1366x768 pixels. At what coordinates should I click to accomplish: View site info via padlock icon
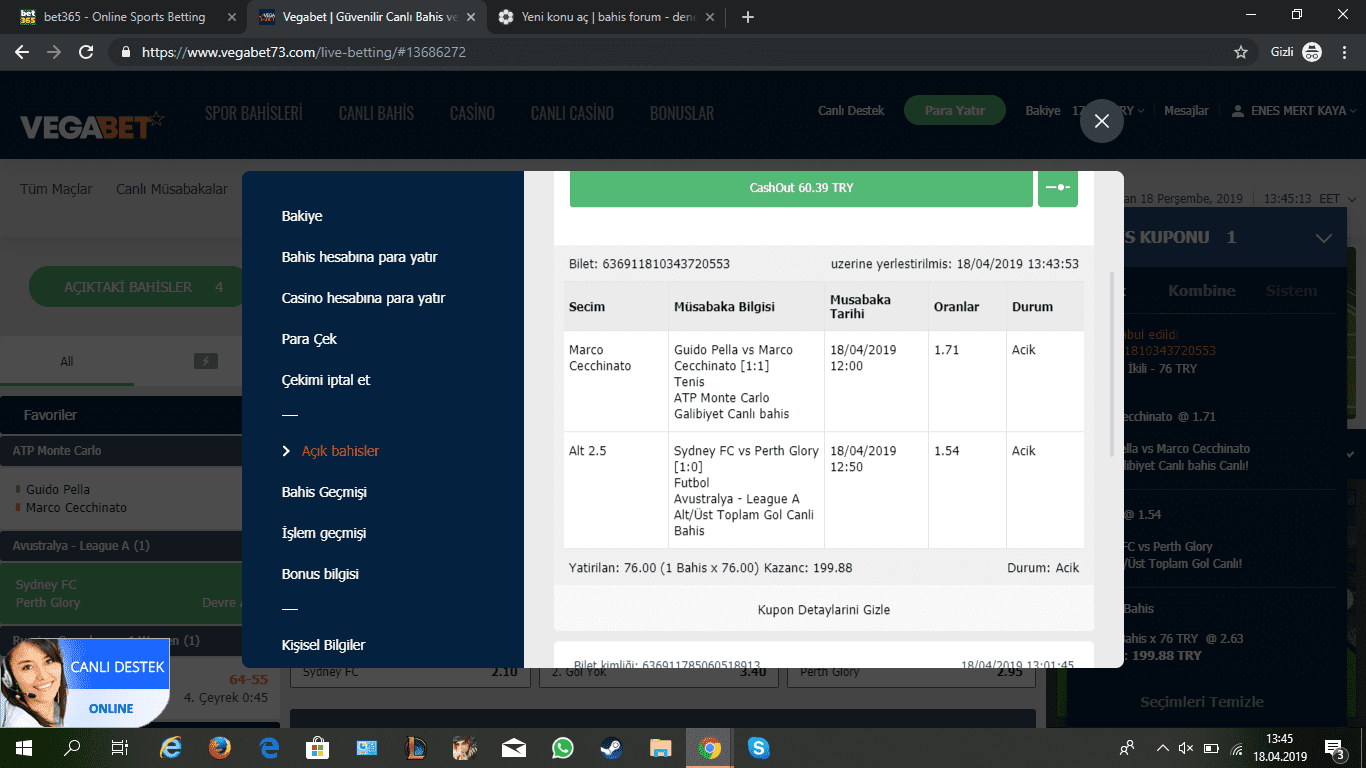pos(126,52)
